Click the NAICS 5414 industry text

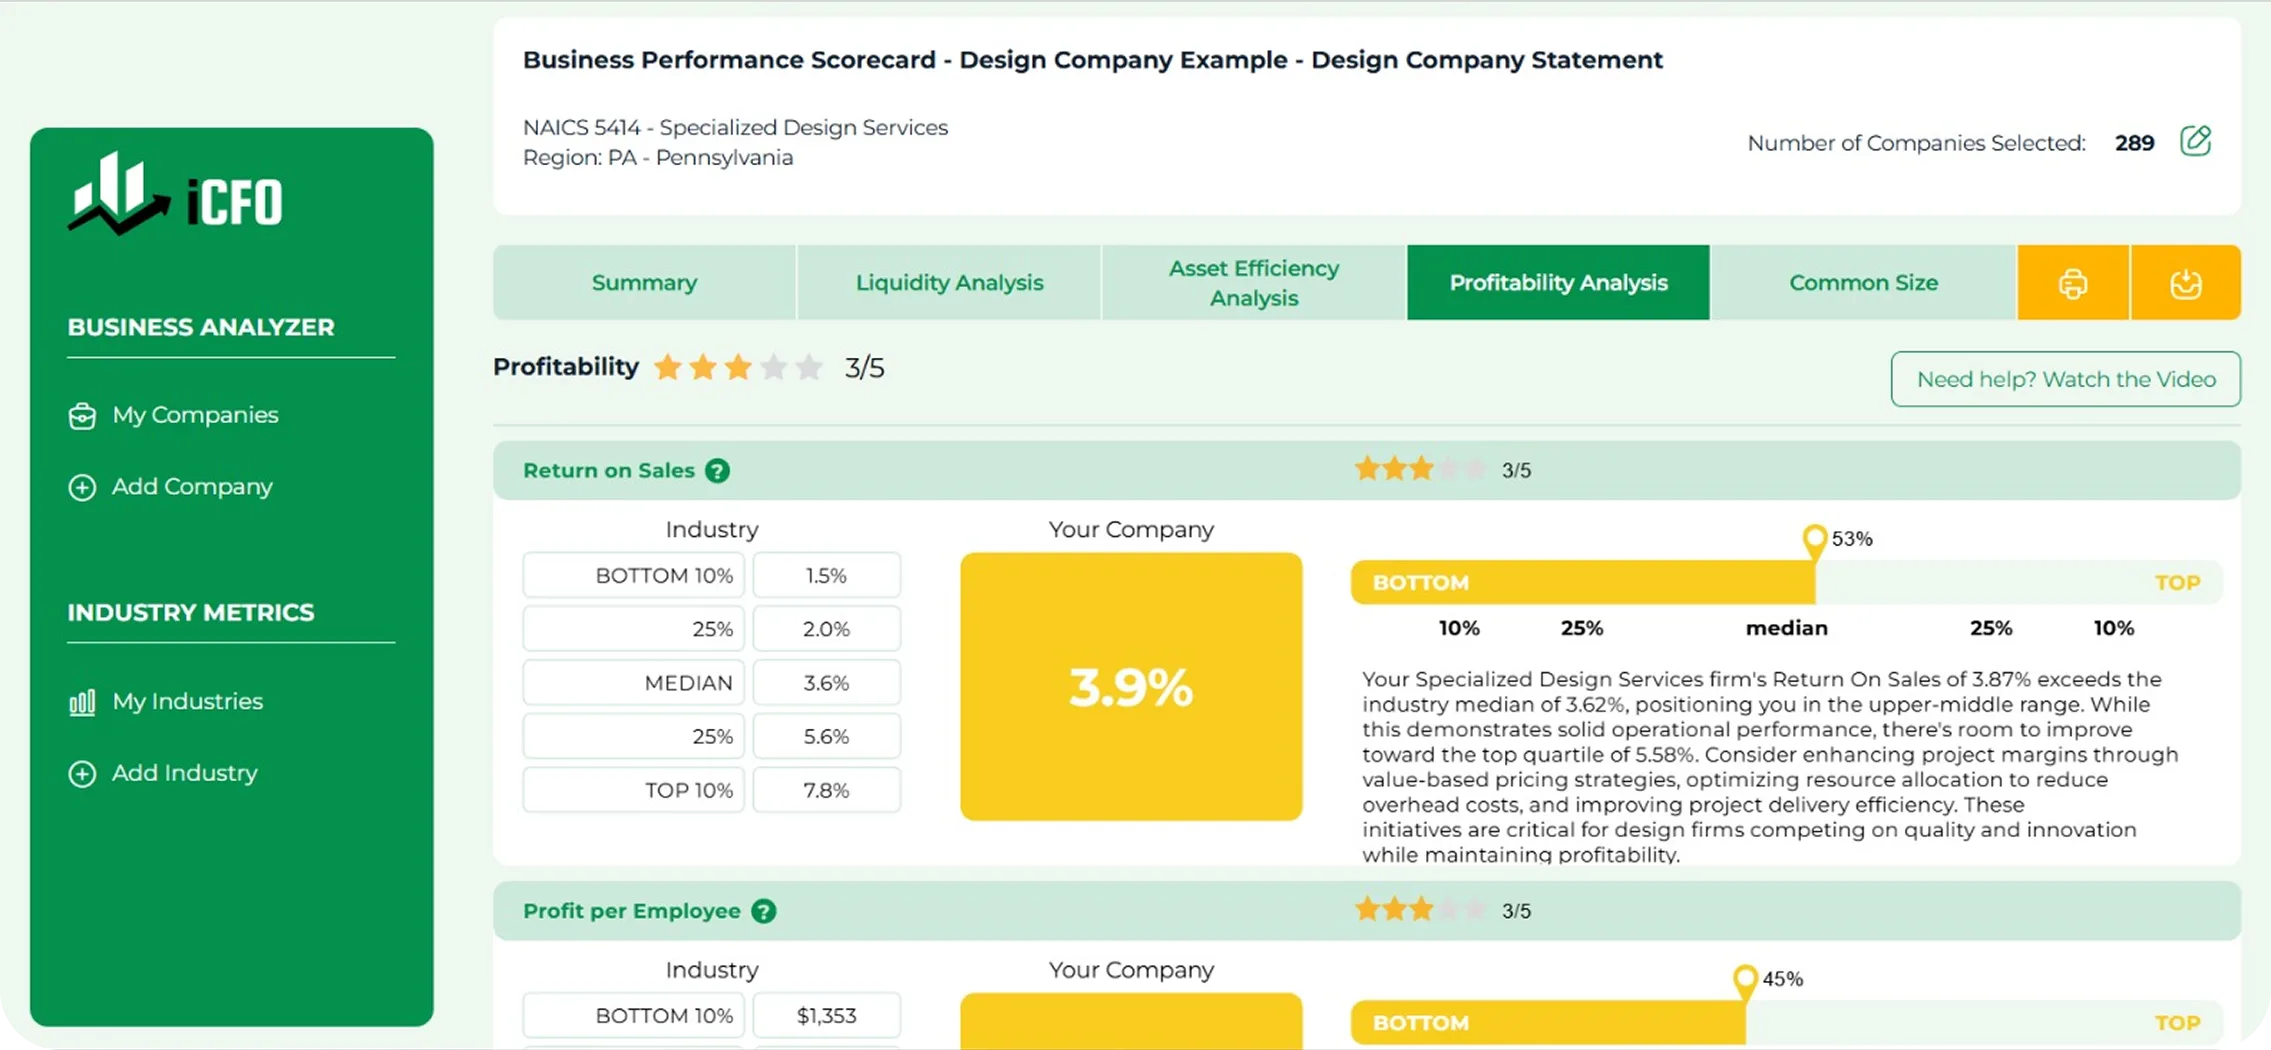(735, 128)
